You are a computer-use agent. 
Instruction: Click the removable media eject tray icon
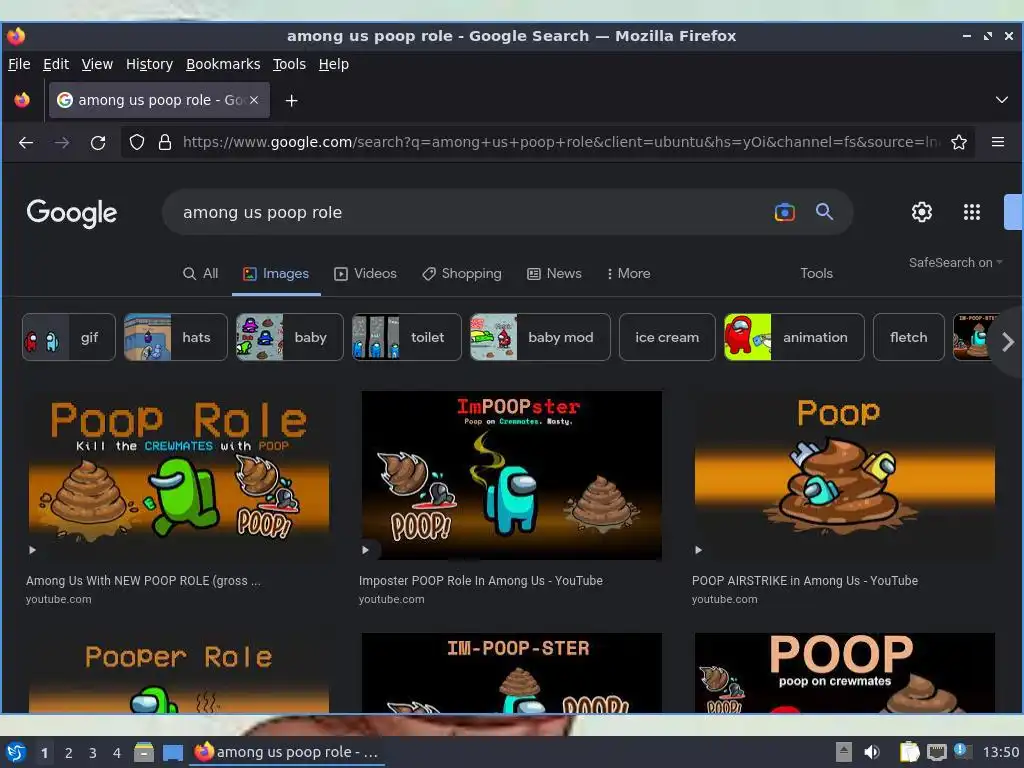(x=843, y=752)
